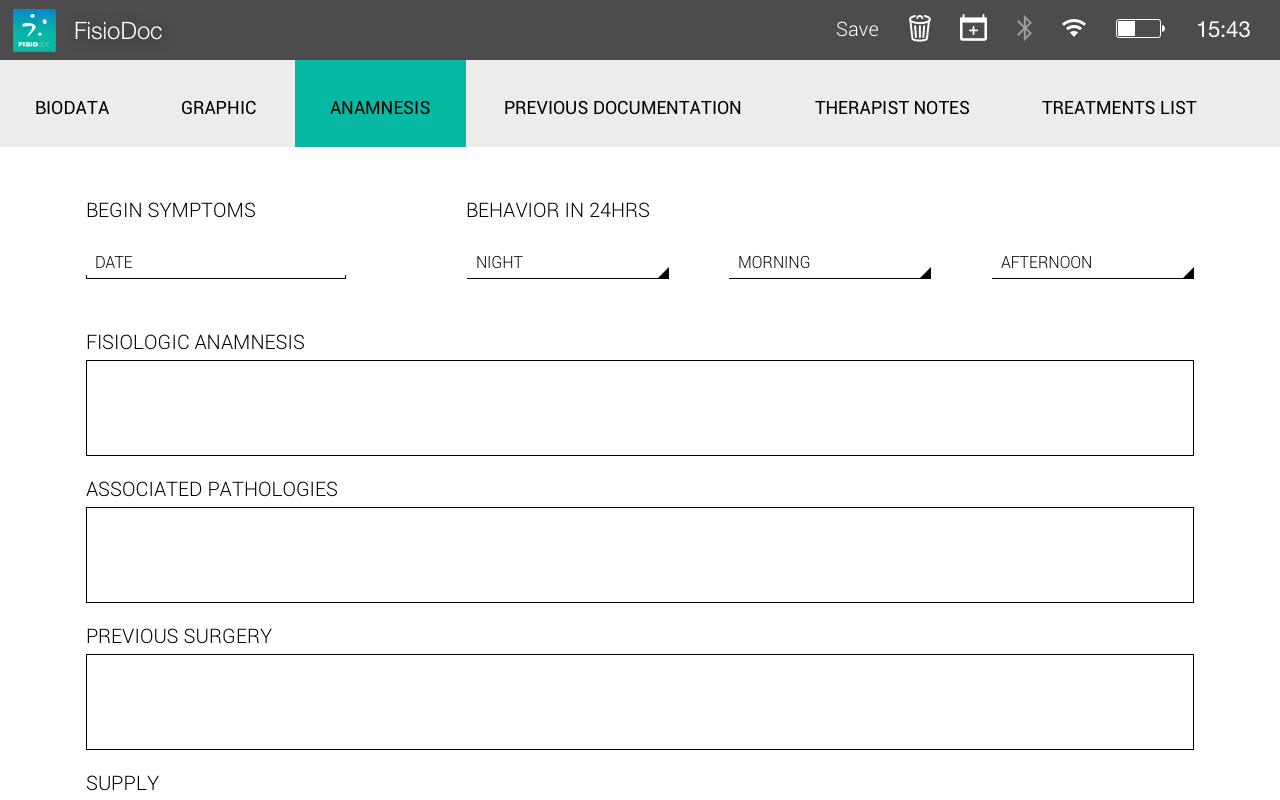Tap the FisioDoc app title
The height and width of the screenshot is (800, 1280).
pyautogui.click(x=118, y=31)
